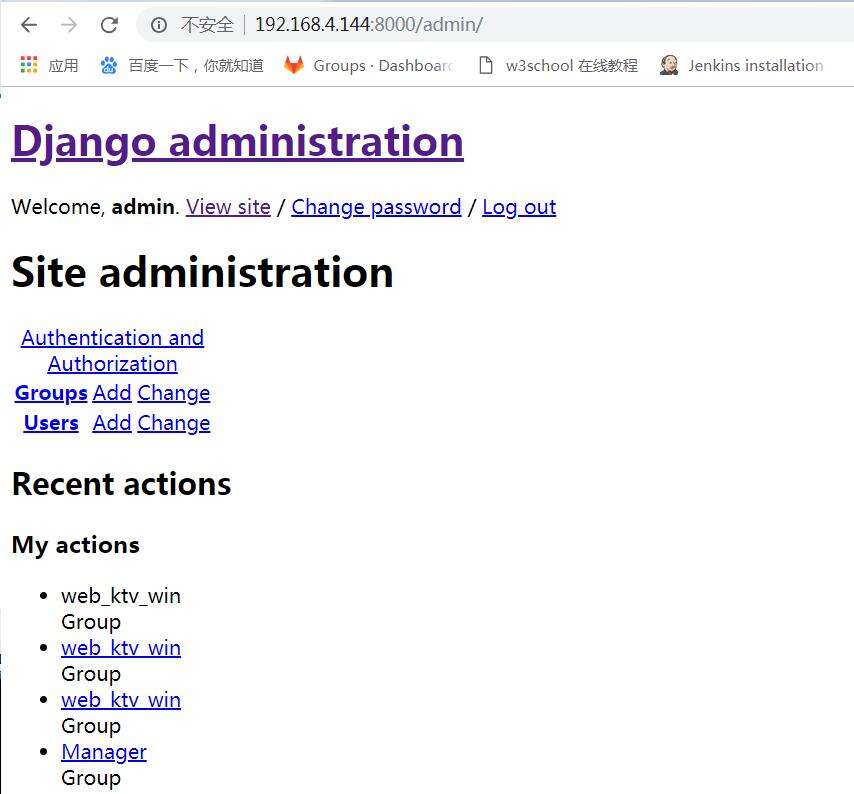Image resolution: width=854 pixels, height=794 pixels.
Task: Open site info icon beside 不安全
Action: [159, 25]
